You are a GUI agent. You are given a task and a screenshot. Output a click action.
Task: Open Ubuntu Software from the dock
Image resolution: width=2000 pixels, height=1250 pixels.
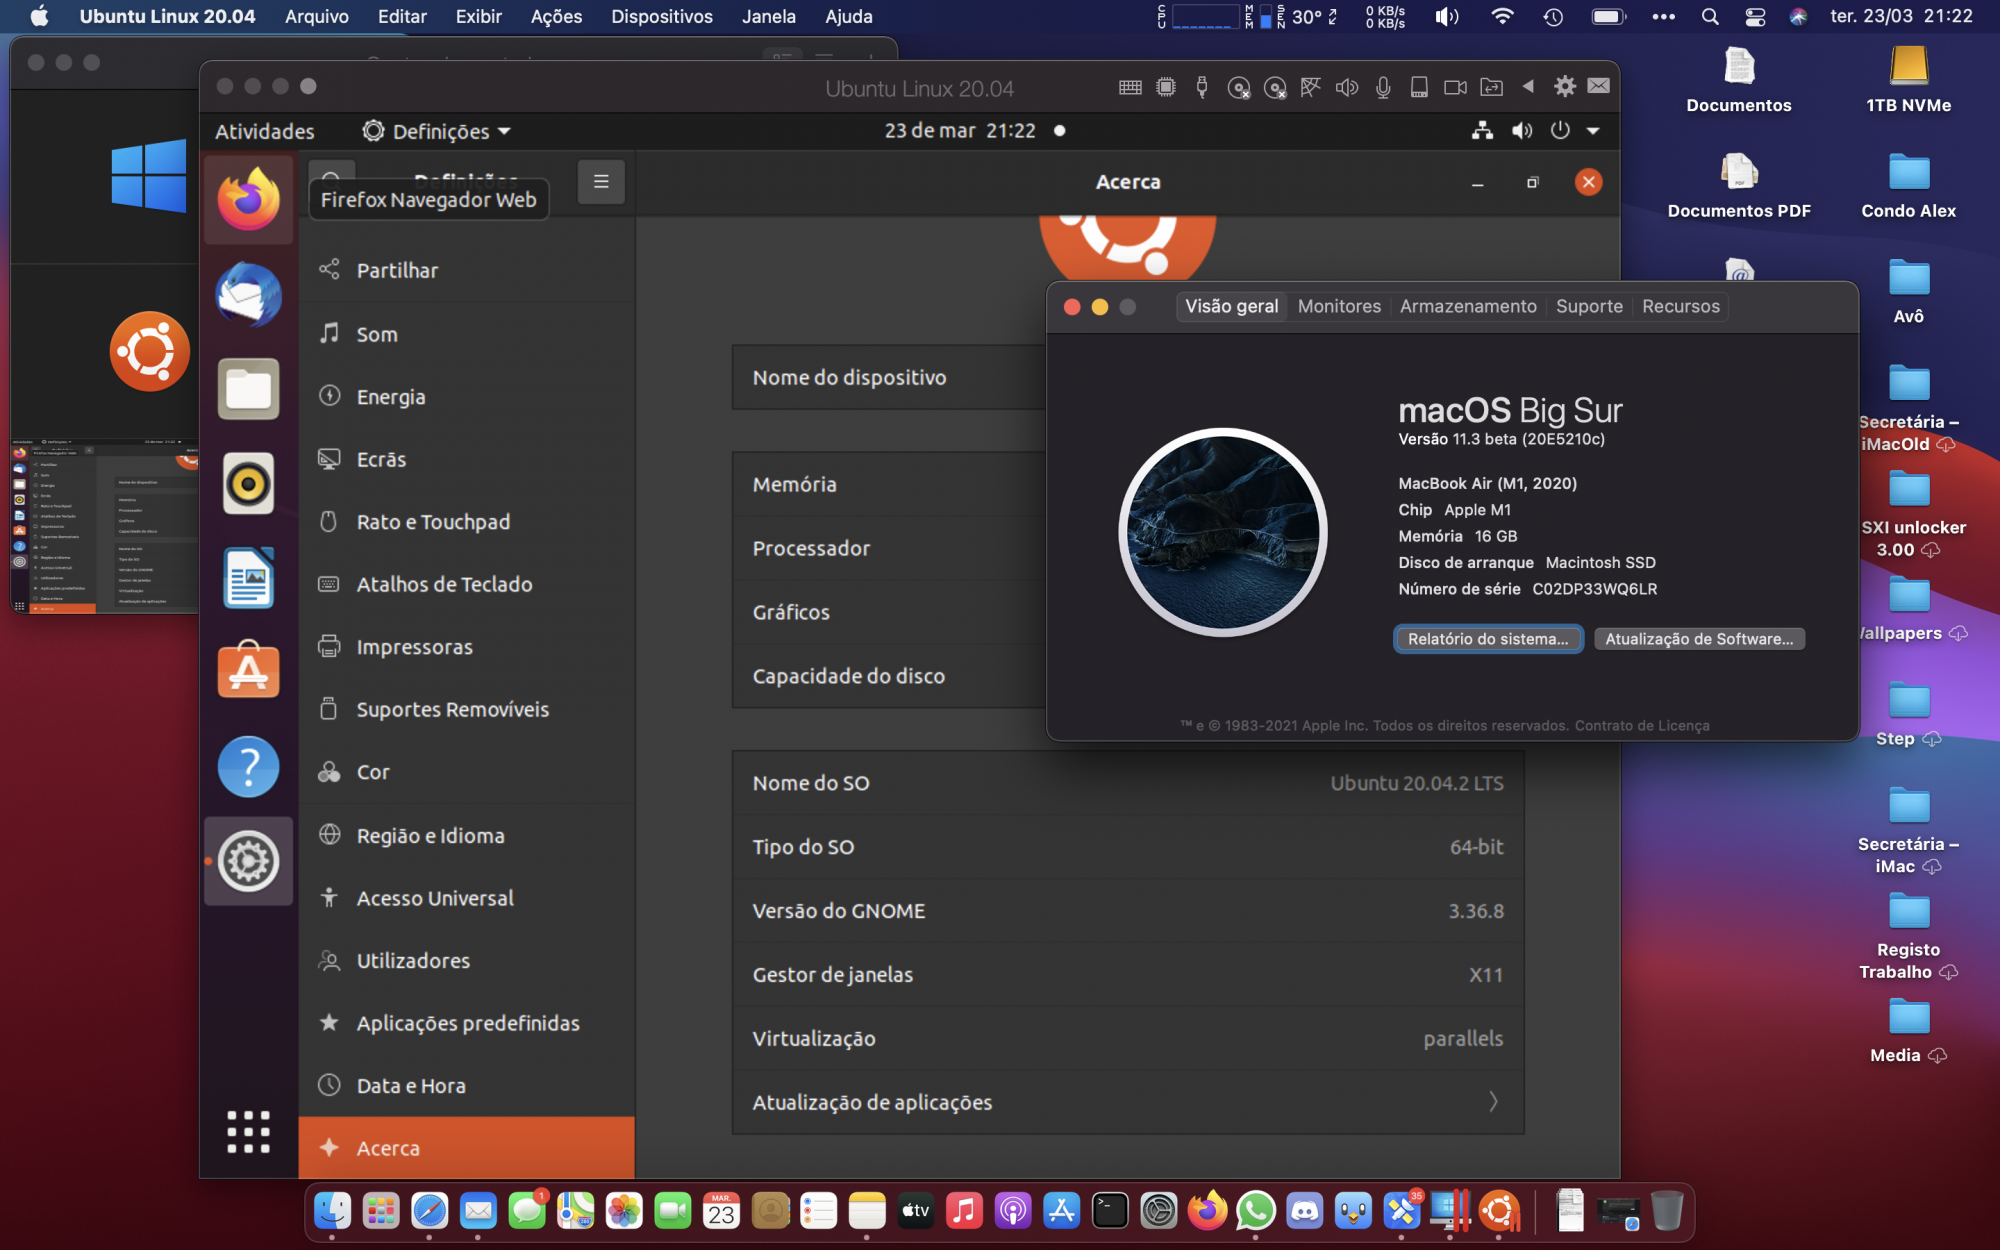[248, 671]
